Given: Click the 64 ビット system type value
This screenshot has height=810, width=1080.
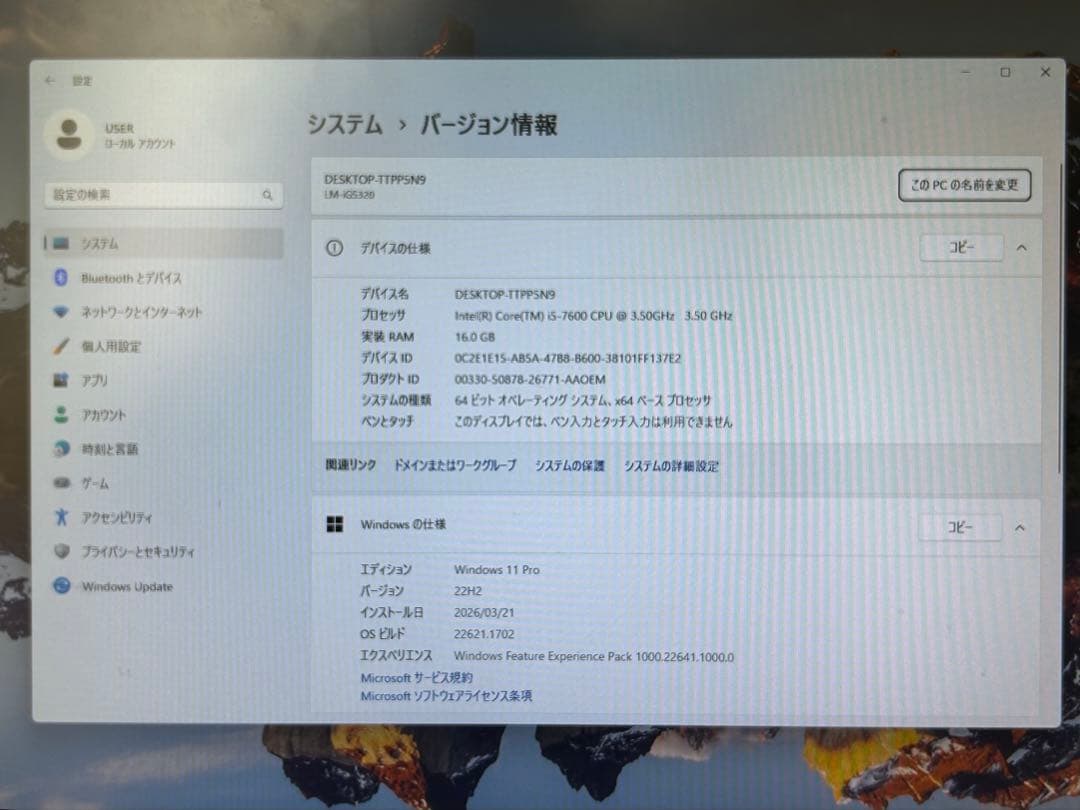Looking at the screenshot, I should pyautogui.click(x=583, y=401).
